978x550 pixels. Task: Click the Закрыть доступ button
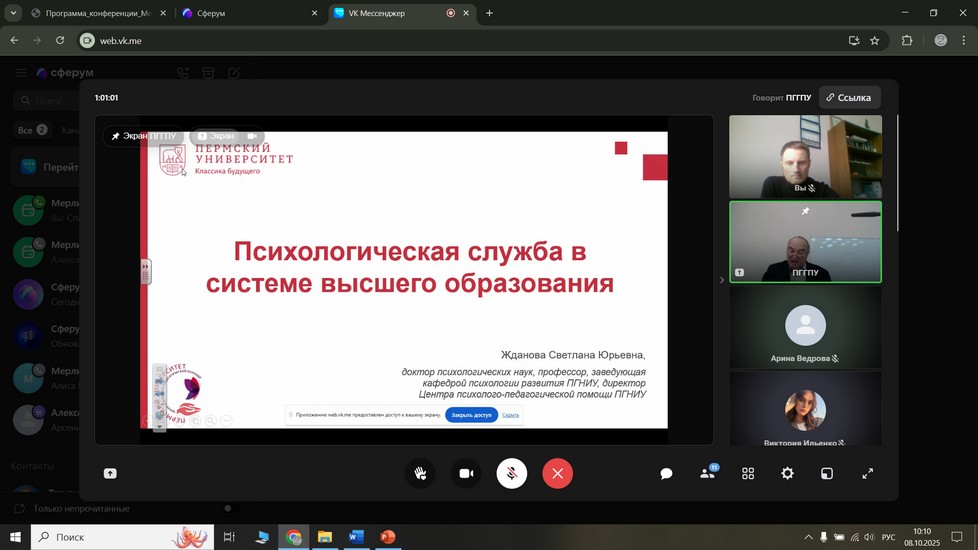(x=471, y=414)
